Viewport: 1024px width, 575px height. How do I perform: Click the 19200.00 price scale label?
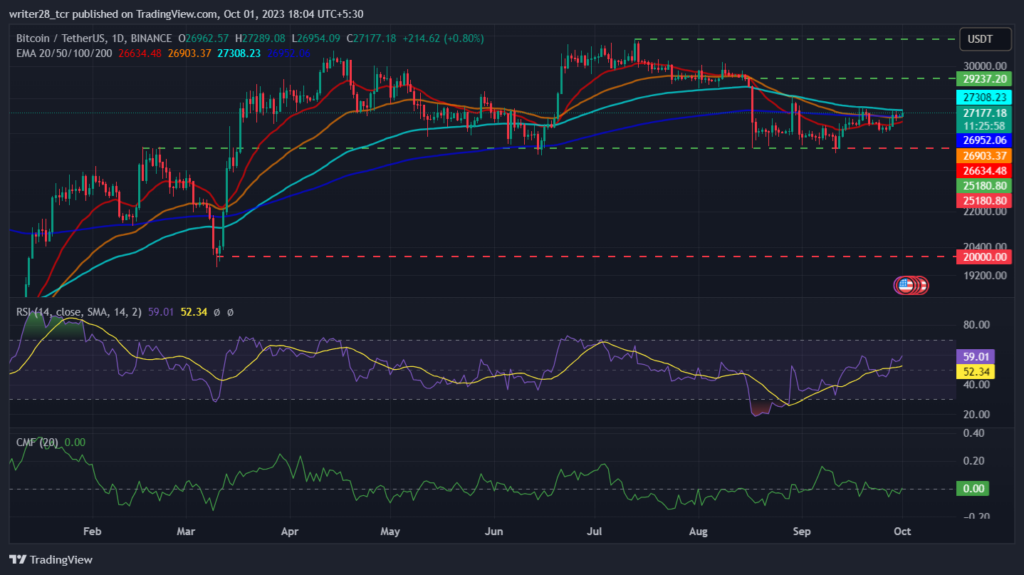pyautogui.click(x=985, y=276)
